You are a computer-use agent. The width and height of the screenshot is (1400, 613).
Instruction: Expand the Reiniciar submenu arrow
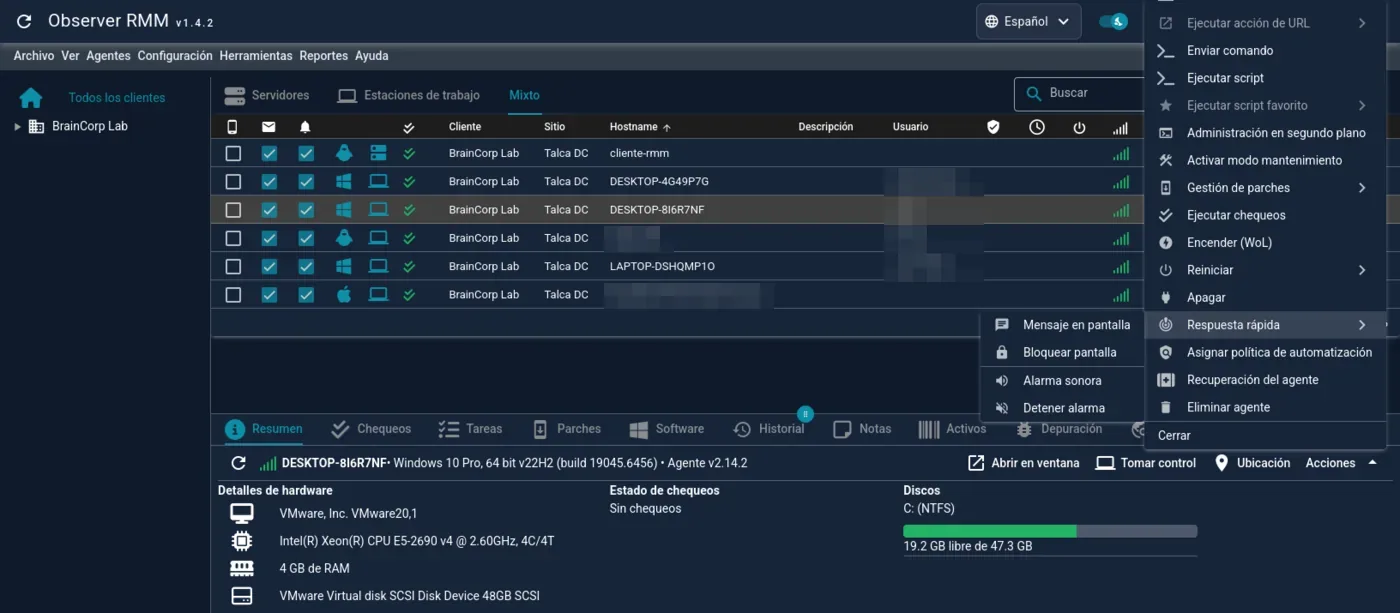click(x=1362, y=270)
